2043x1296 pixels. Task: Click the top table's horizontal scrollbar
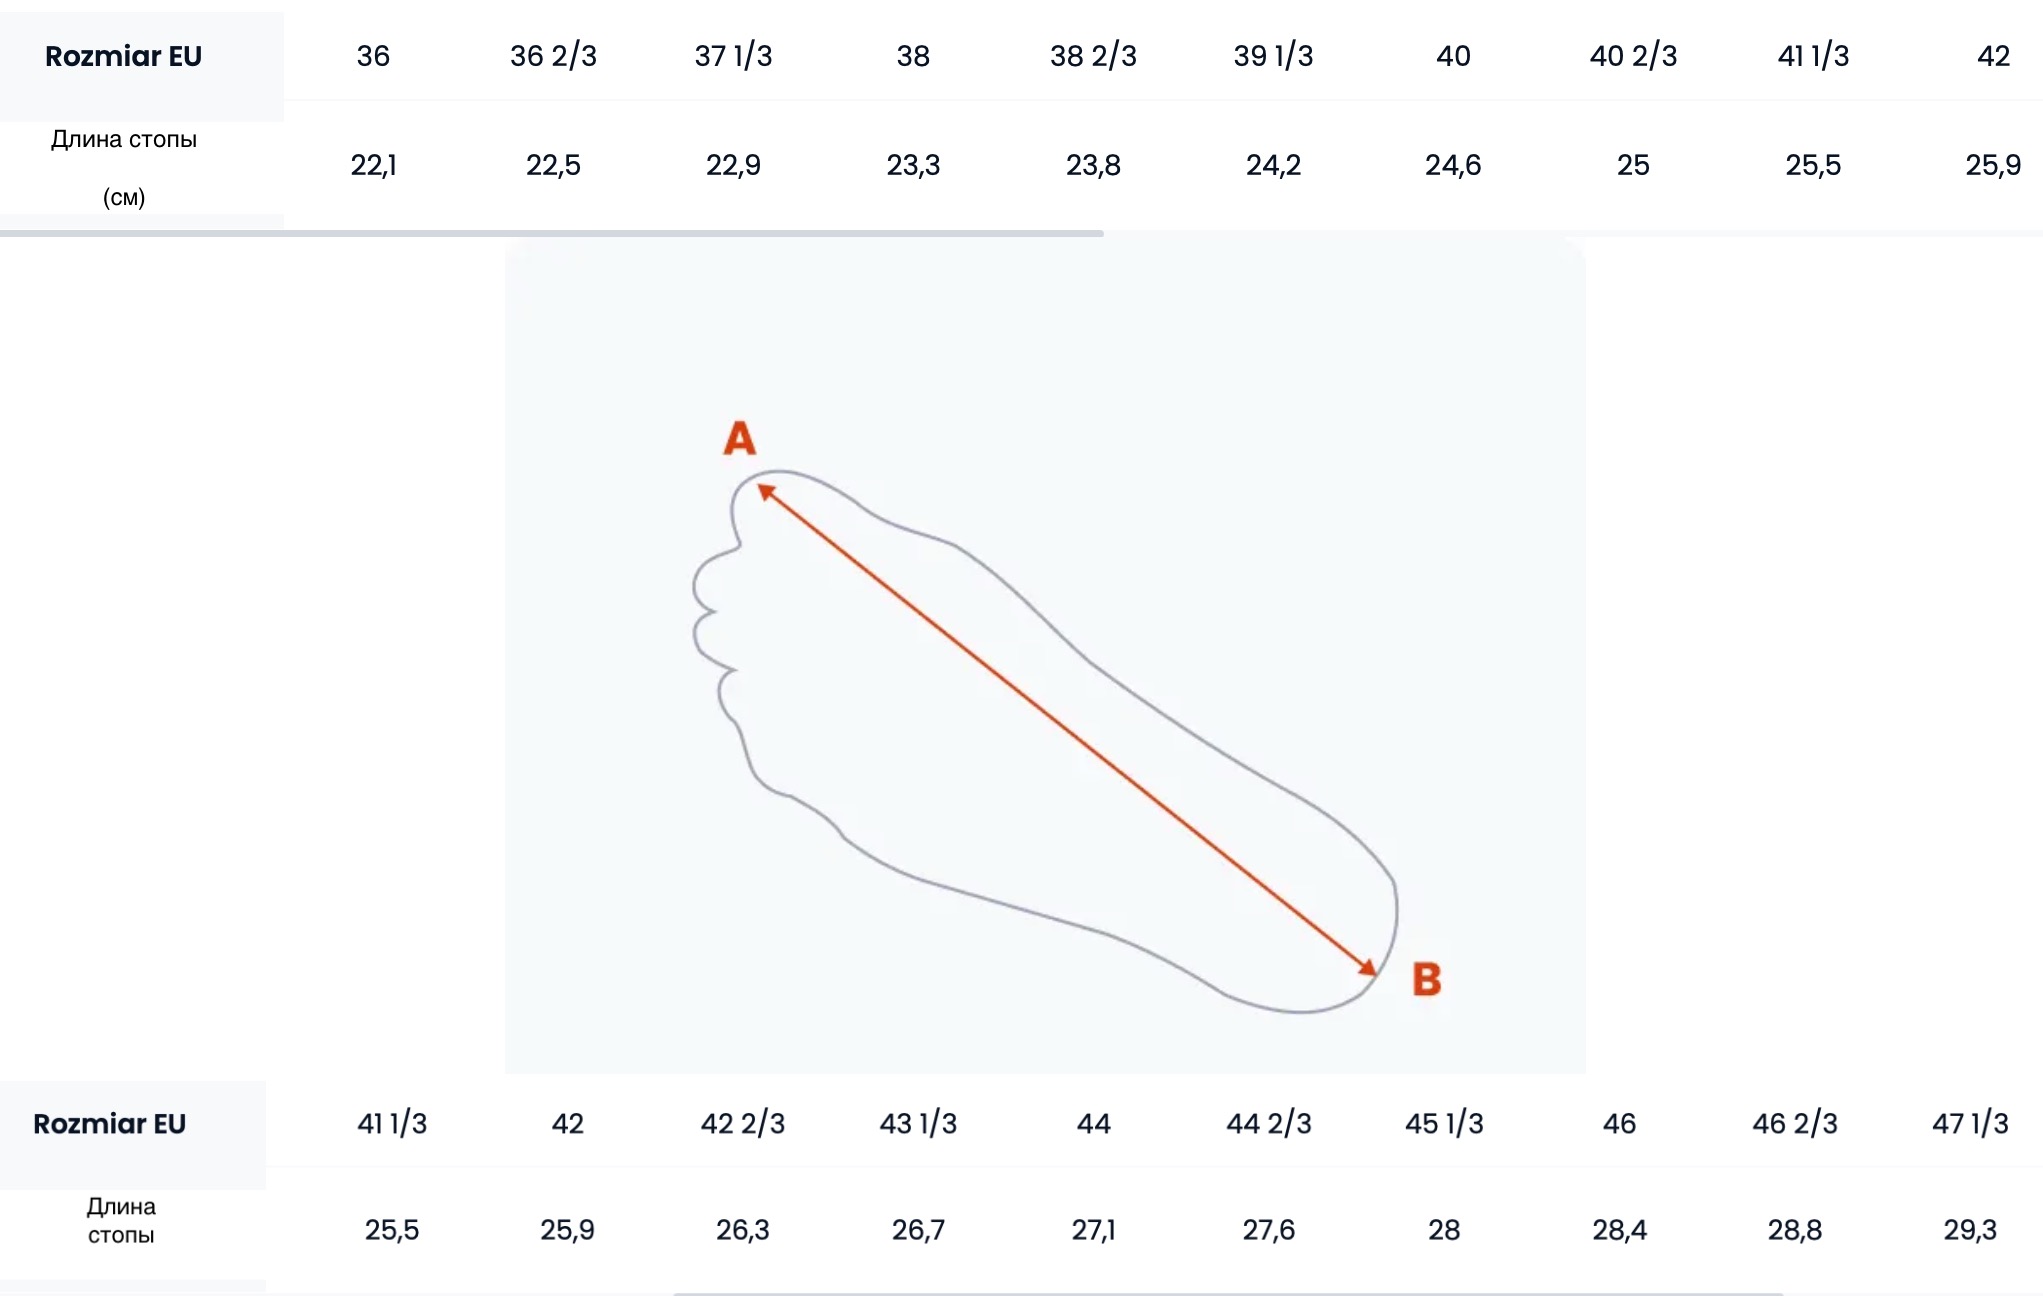pos(551,233)
